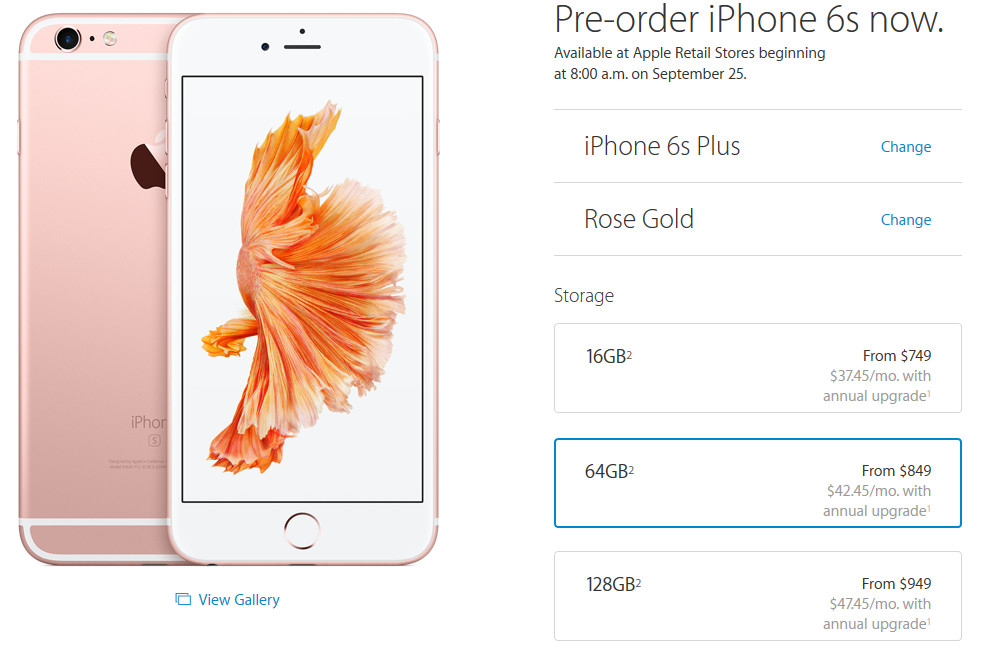The width and height of the screenshot is (984, 651).
Task: Open footnote 1 after 128GB annual upgrade
Action: pos(929,621)
